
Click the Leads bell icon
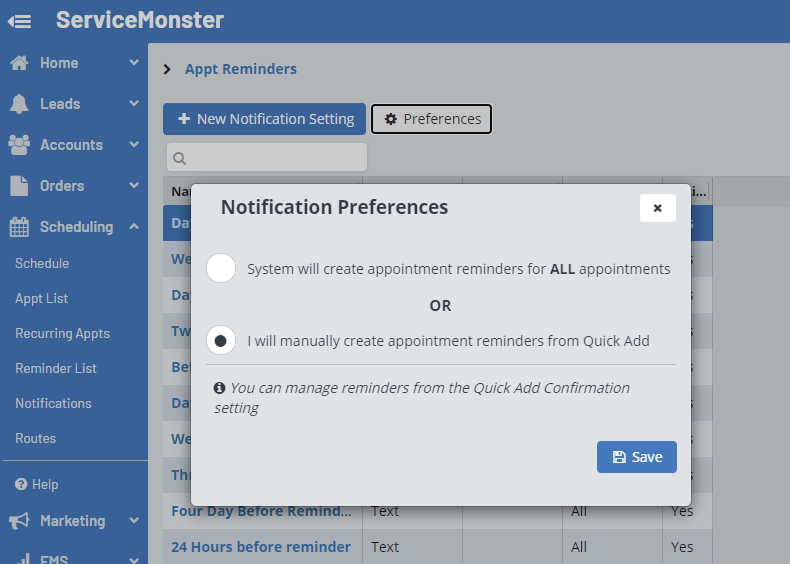point(19,104)
